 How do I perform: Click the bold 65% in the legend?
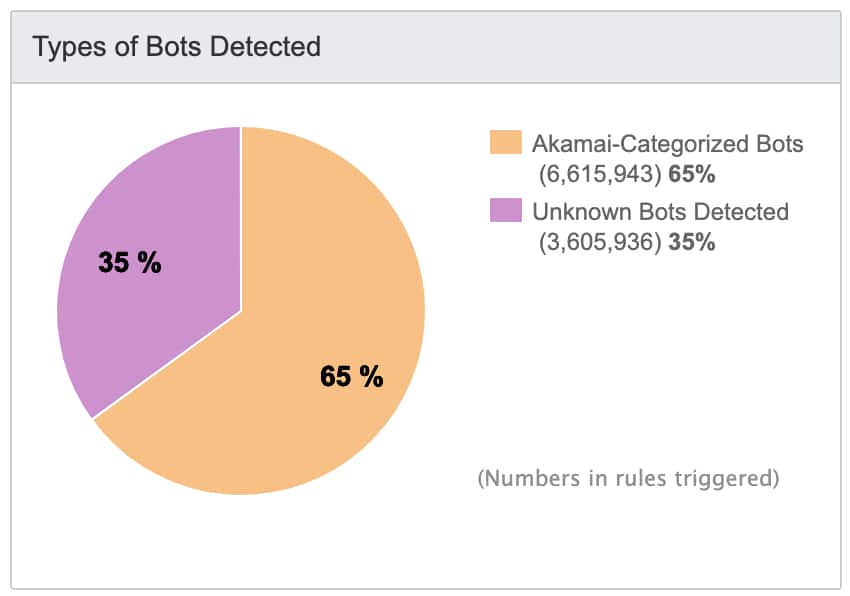click(x=692, y=174)
